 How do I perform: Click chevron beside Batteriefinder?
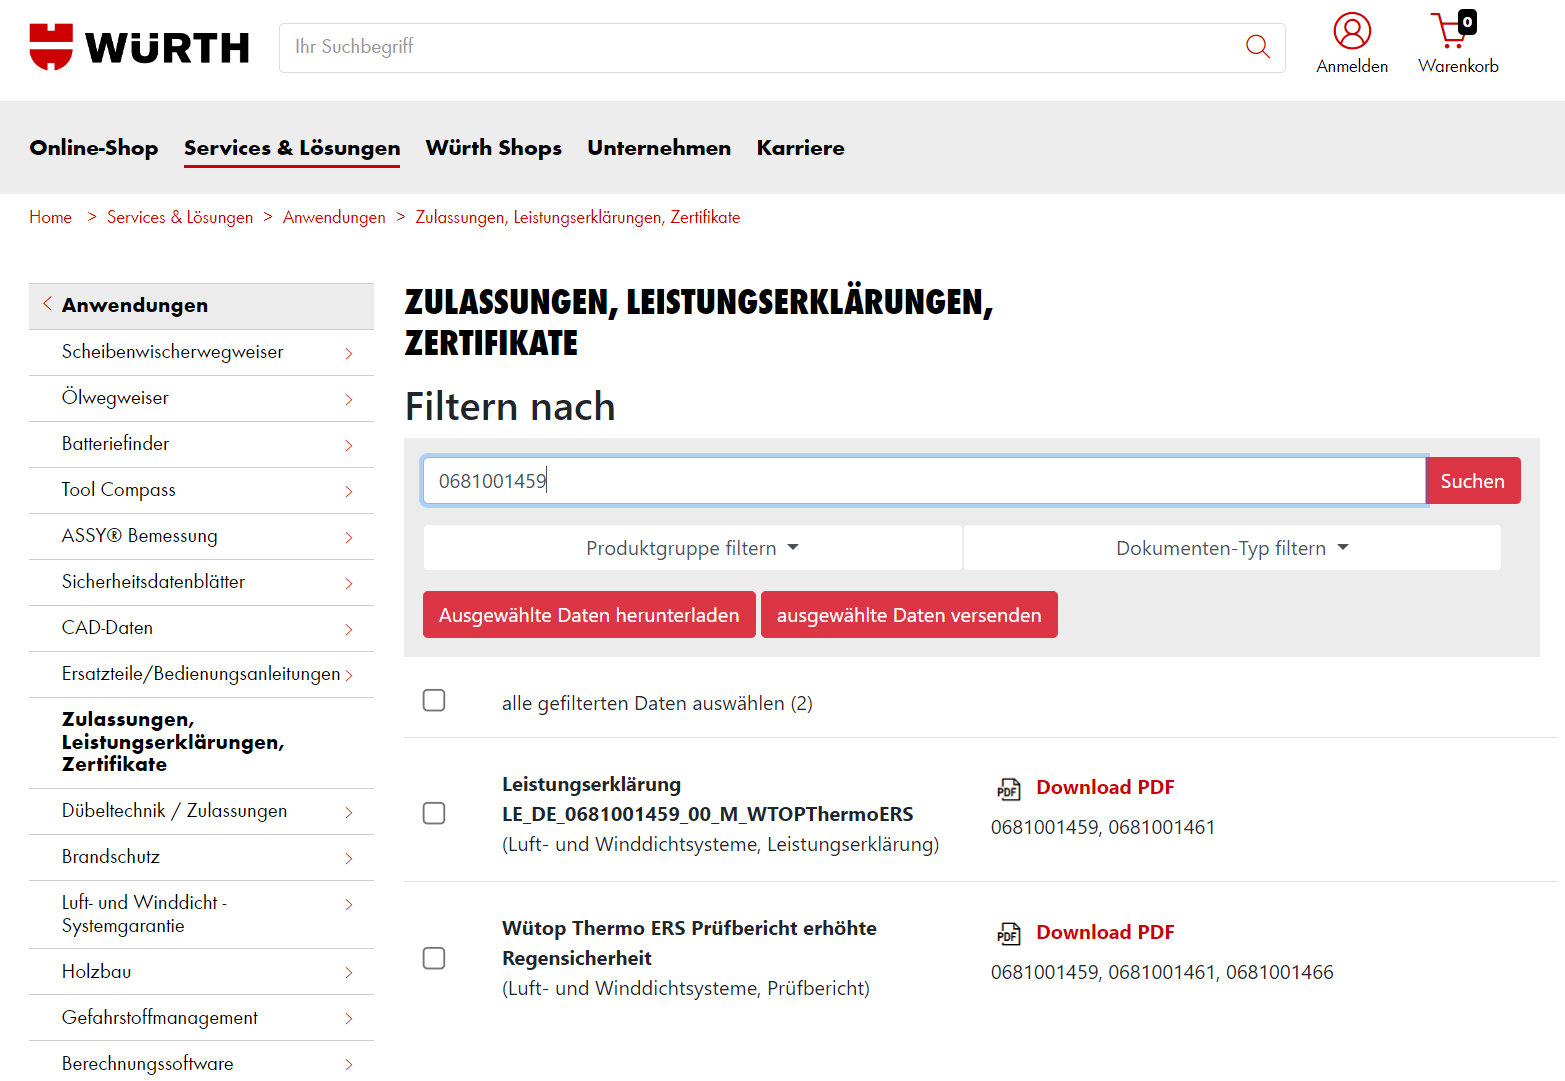point(349,445)
